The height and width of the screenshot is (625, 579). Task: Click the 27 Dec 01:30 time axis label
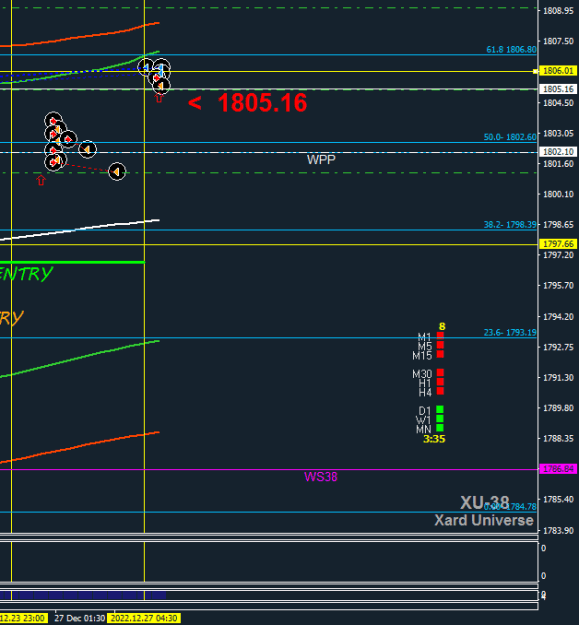(x=80, y=618)
